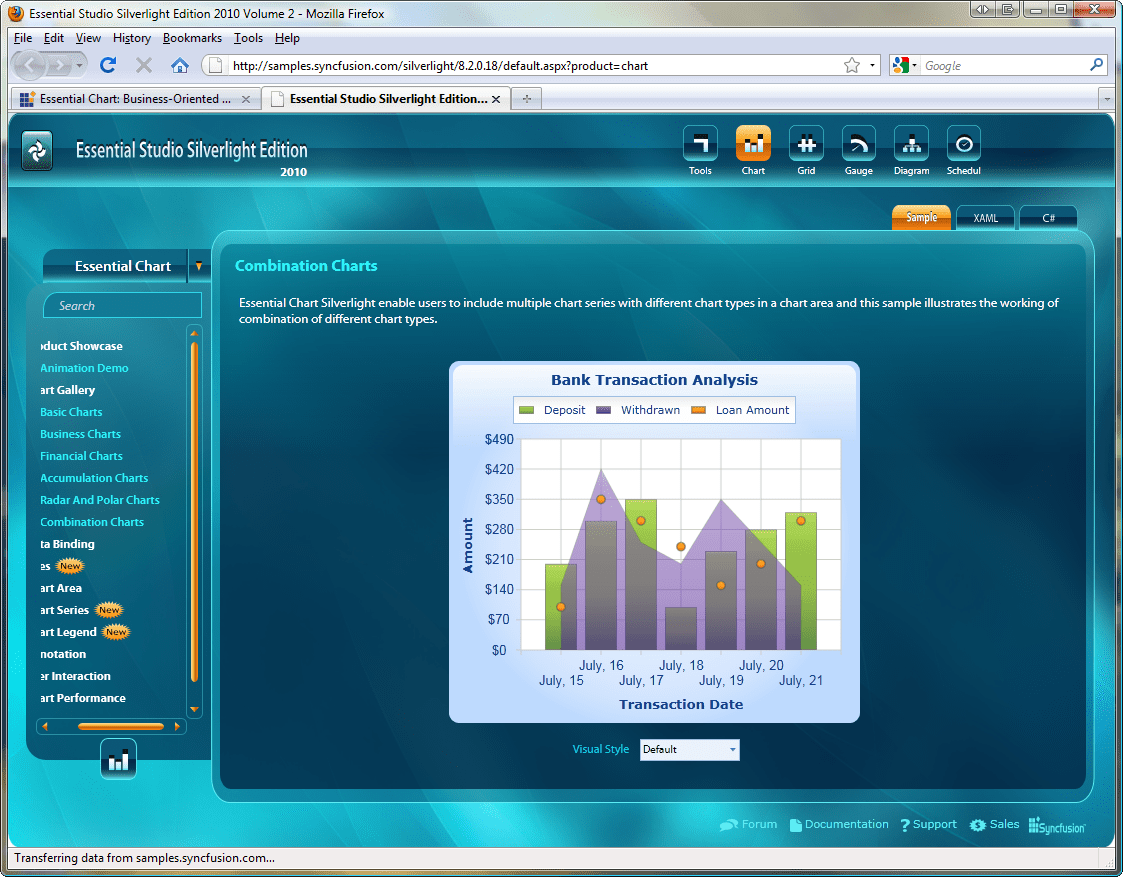Open the search engine selector in Google box
Screen dimensions: 1123x877
coord(903,64)
